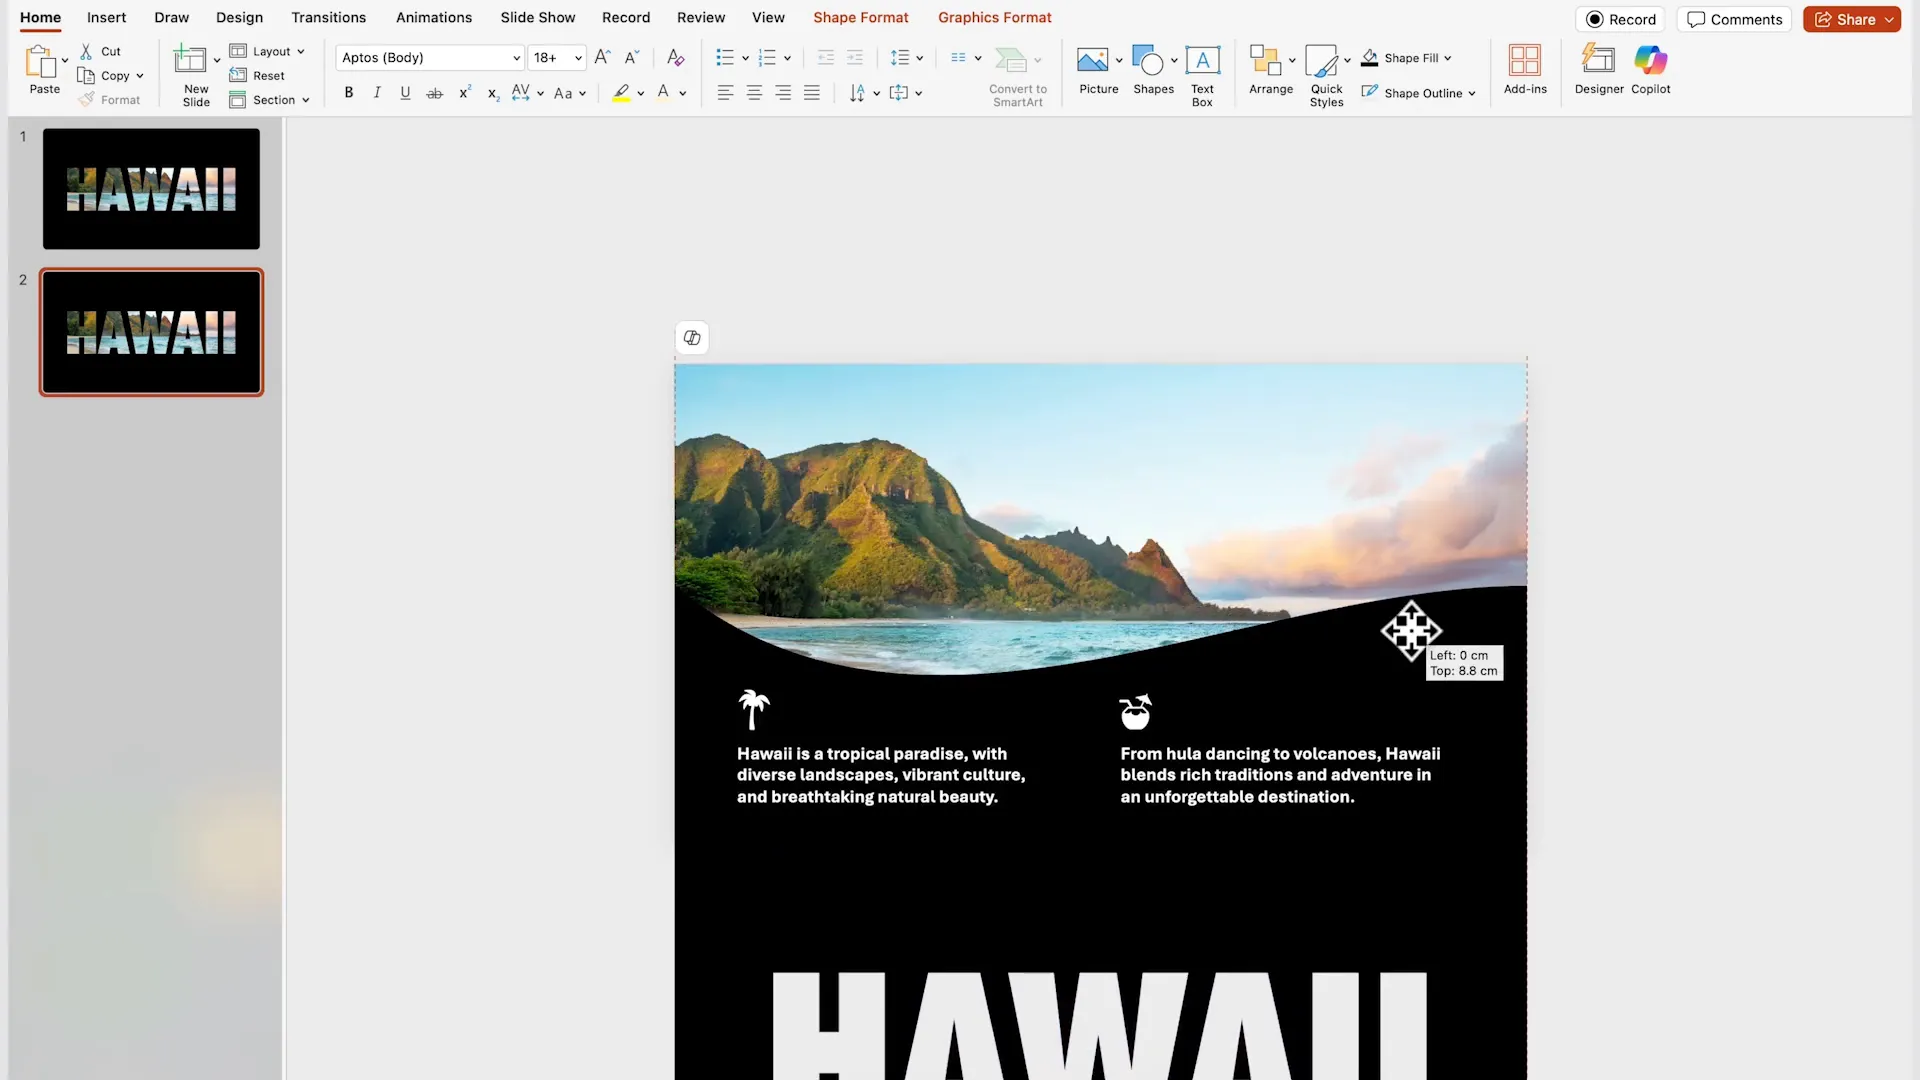The width and height of the screenshot is (1920, 1080).
Task: Click Convert to SmartArt
Action: 1017,76
